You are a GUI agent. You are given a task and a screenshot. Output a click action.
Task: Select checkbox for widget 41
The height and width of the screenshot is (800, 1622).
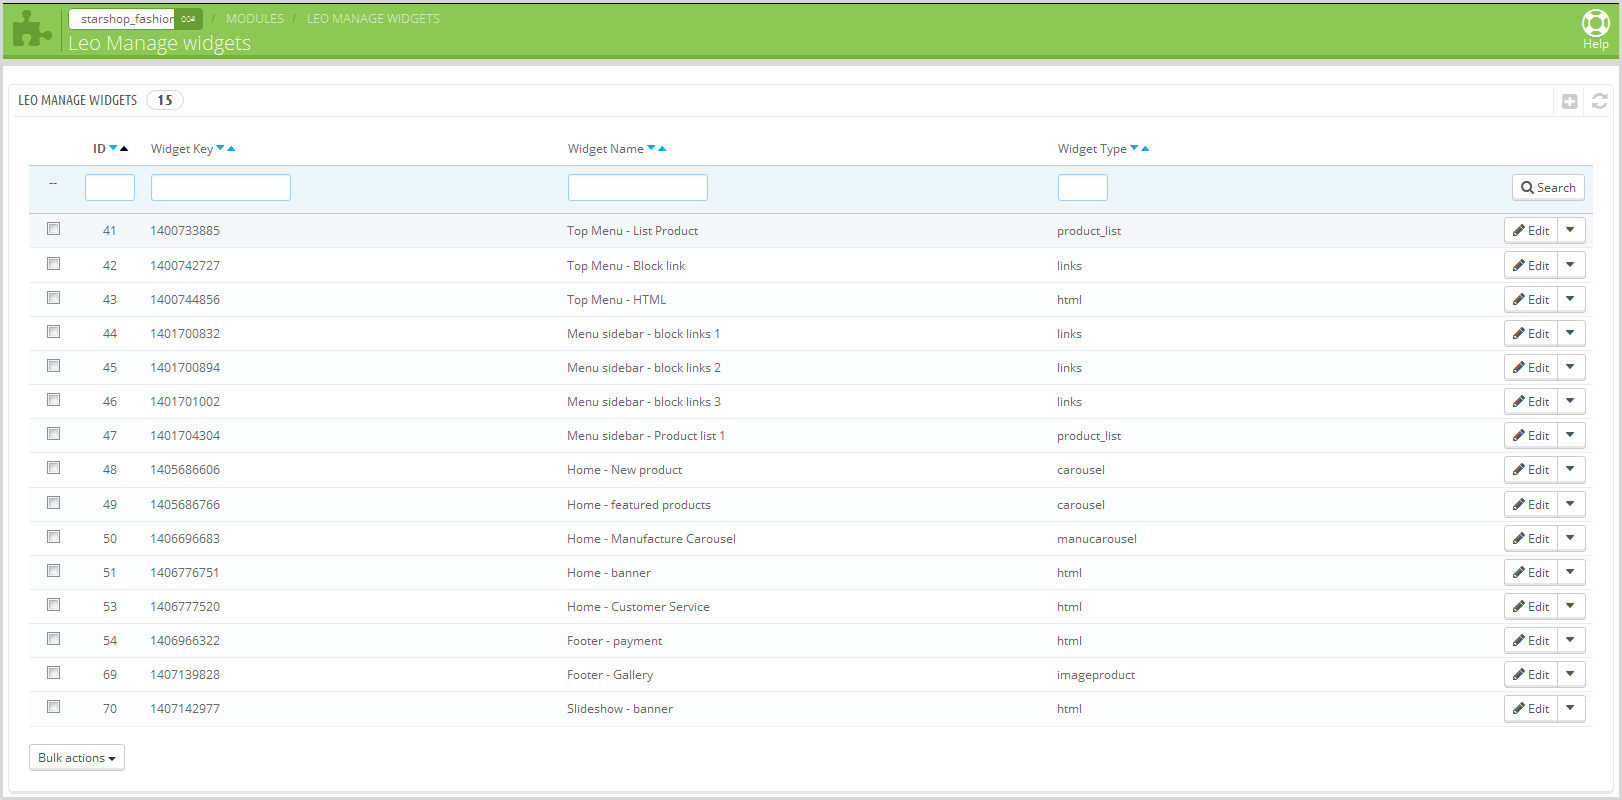point(54,229)
